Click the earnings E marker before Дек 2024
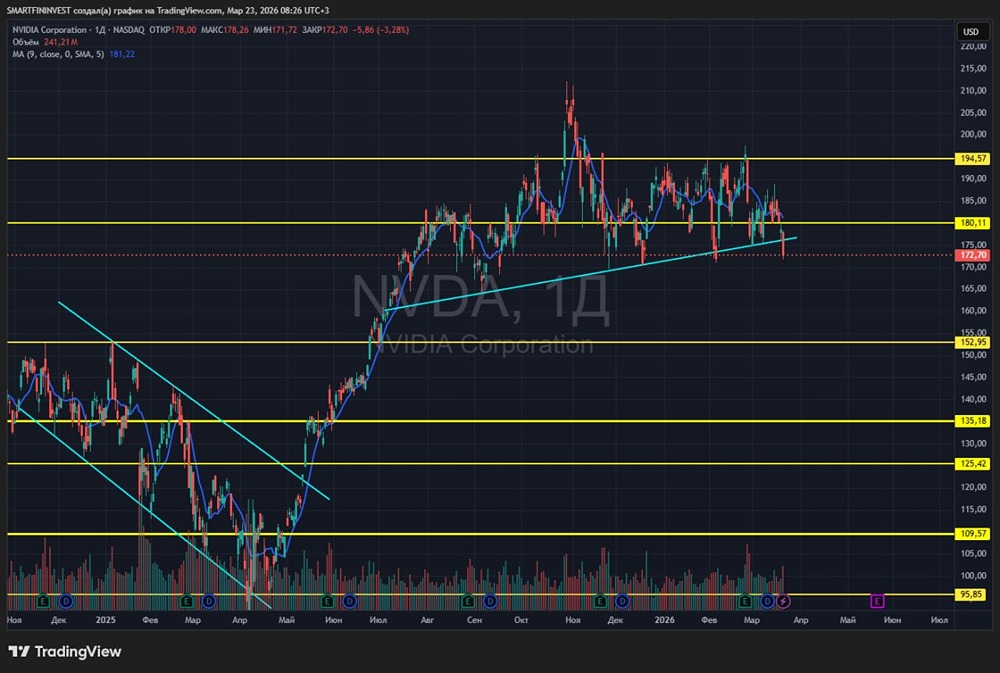 (43, 601)
